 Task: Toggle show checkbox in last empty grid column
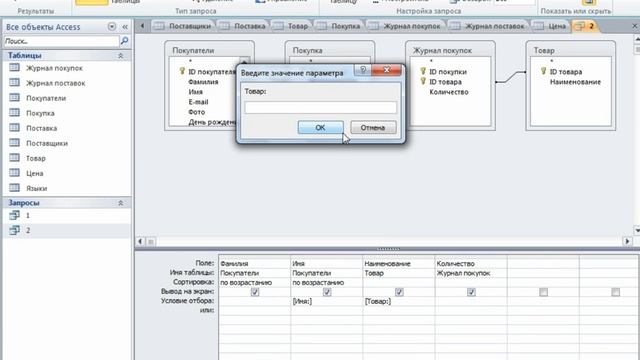(616, 292)
